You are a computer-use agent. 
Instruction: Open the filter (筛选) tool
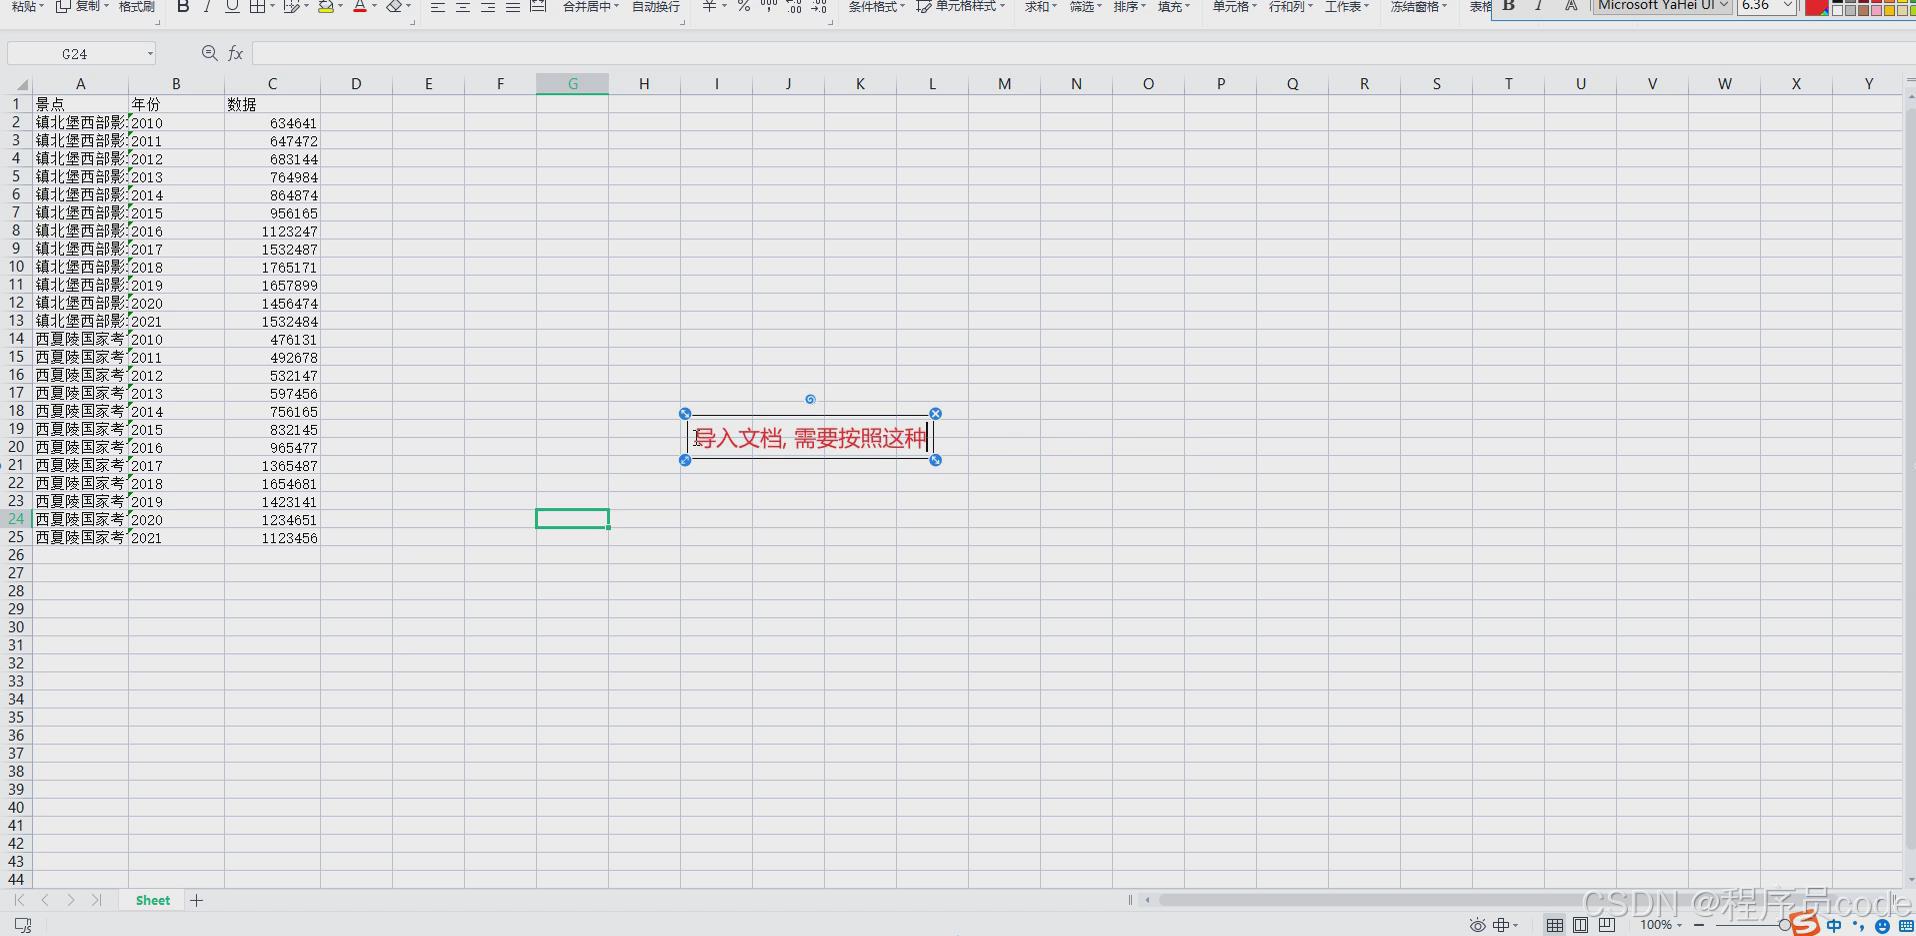(x=1083, y=6)
